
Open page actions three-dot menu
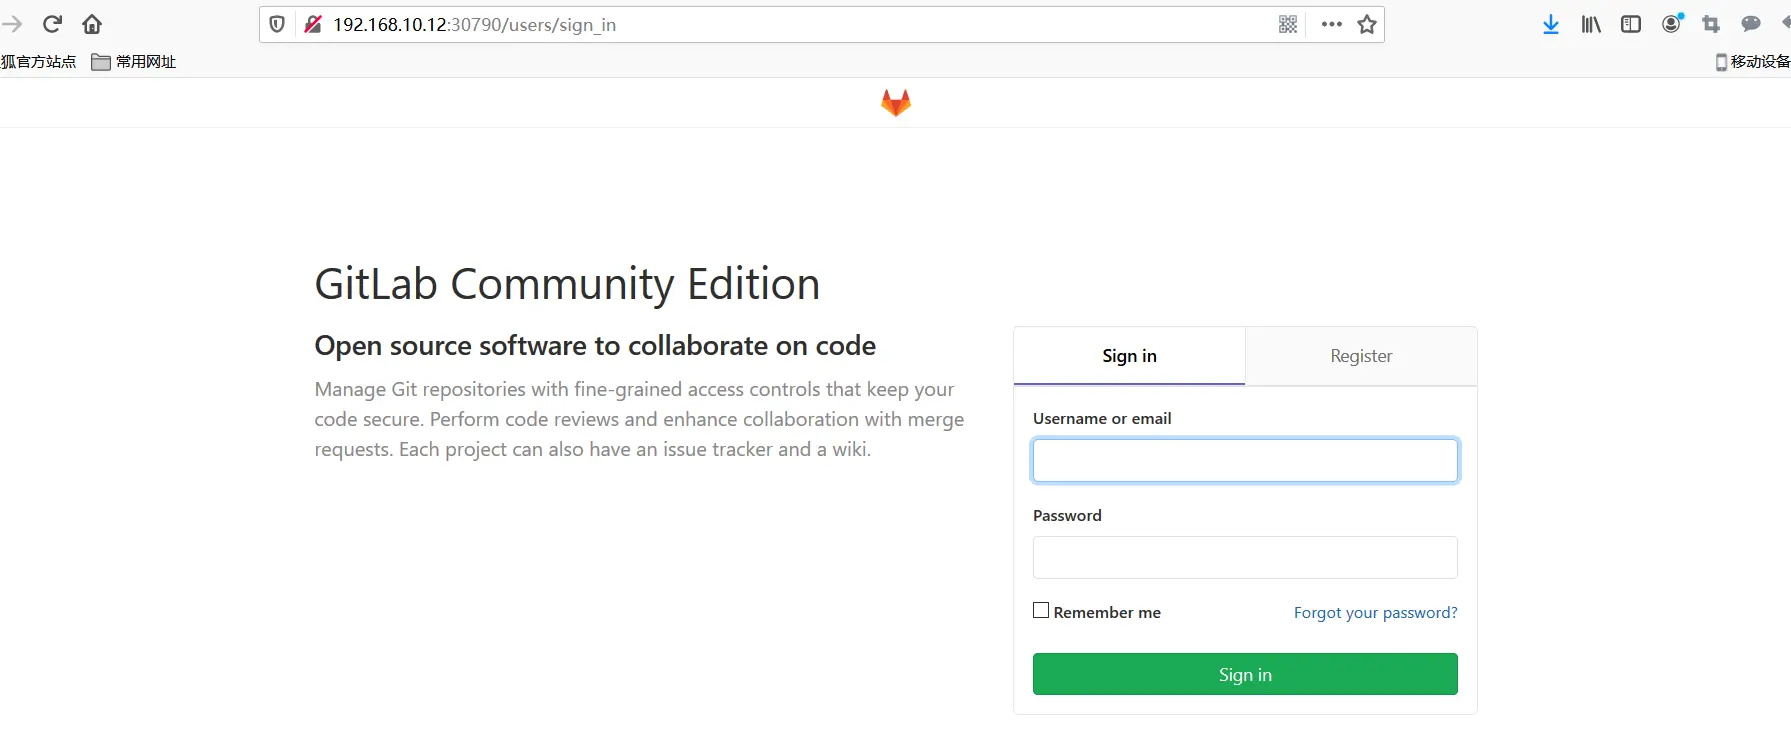[1331, 24]
